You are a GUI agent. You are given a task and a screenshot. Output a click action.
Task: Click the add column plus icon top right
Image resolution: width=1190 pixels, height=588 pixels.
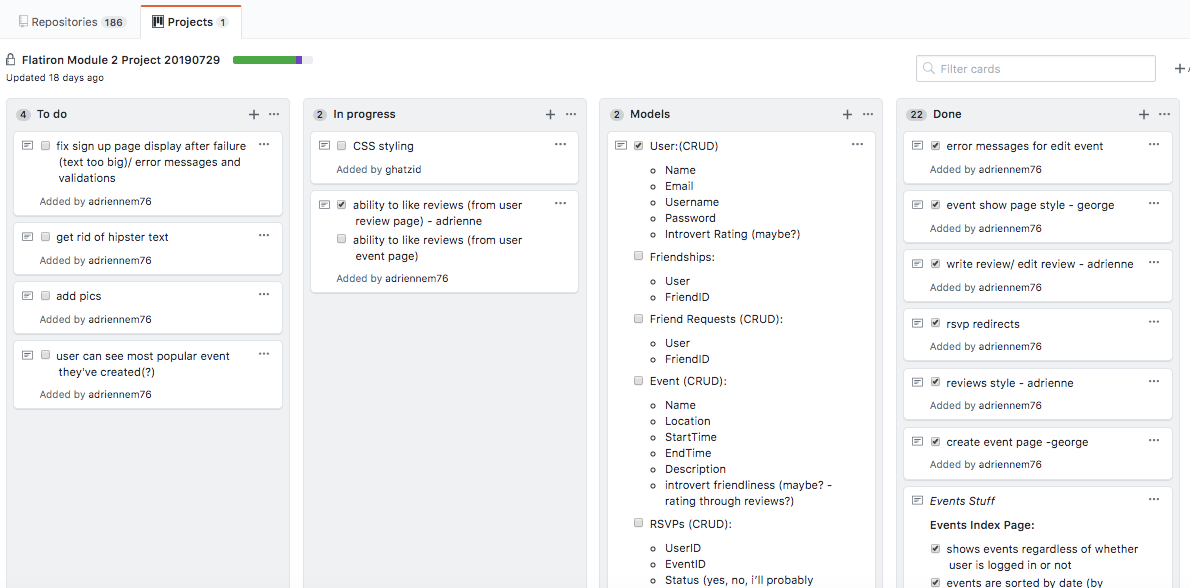click(1180, 68)
